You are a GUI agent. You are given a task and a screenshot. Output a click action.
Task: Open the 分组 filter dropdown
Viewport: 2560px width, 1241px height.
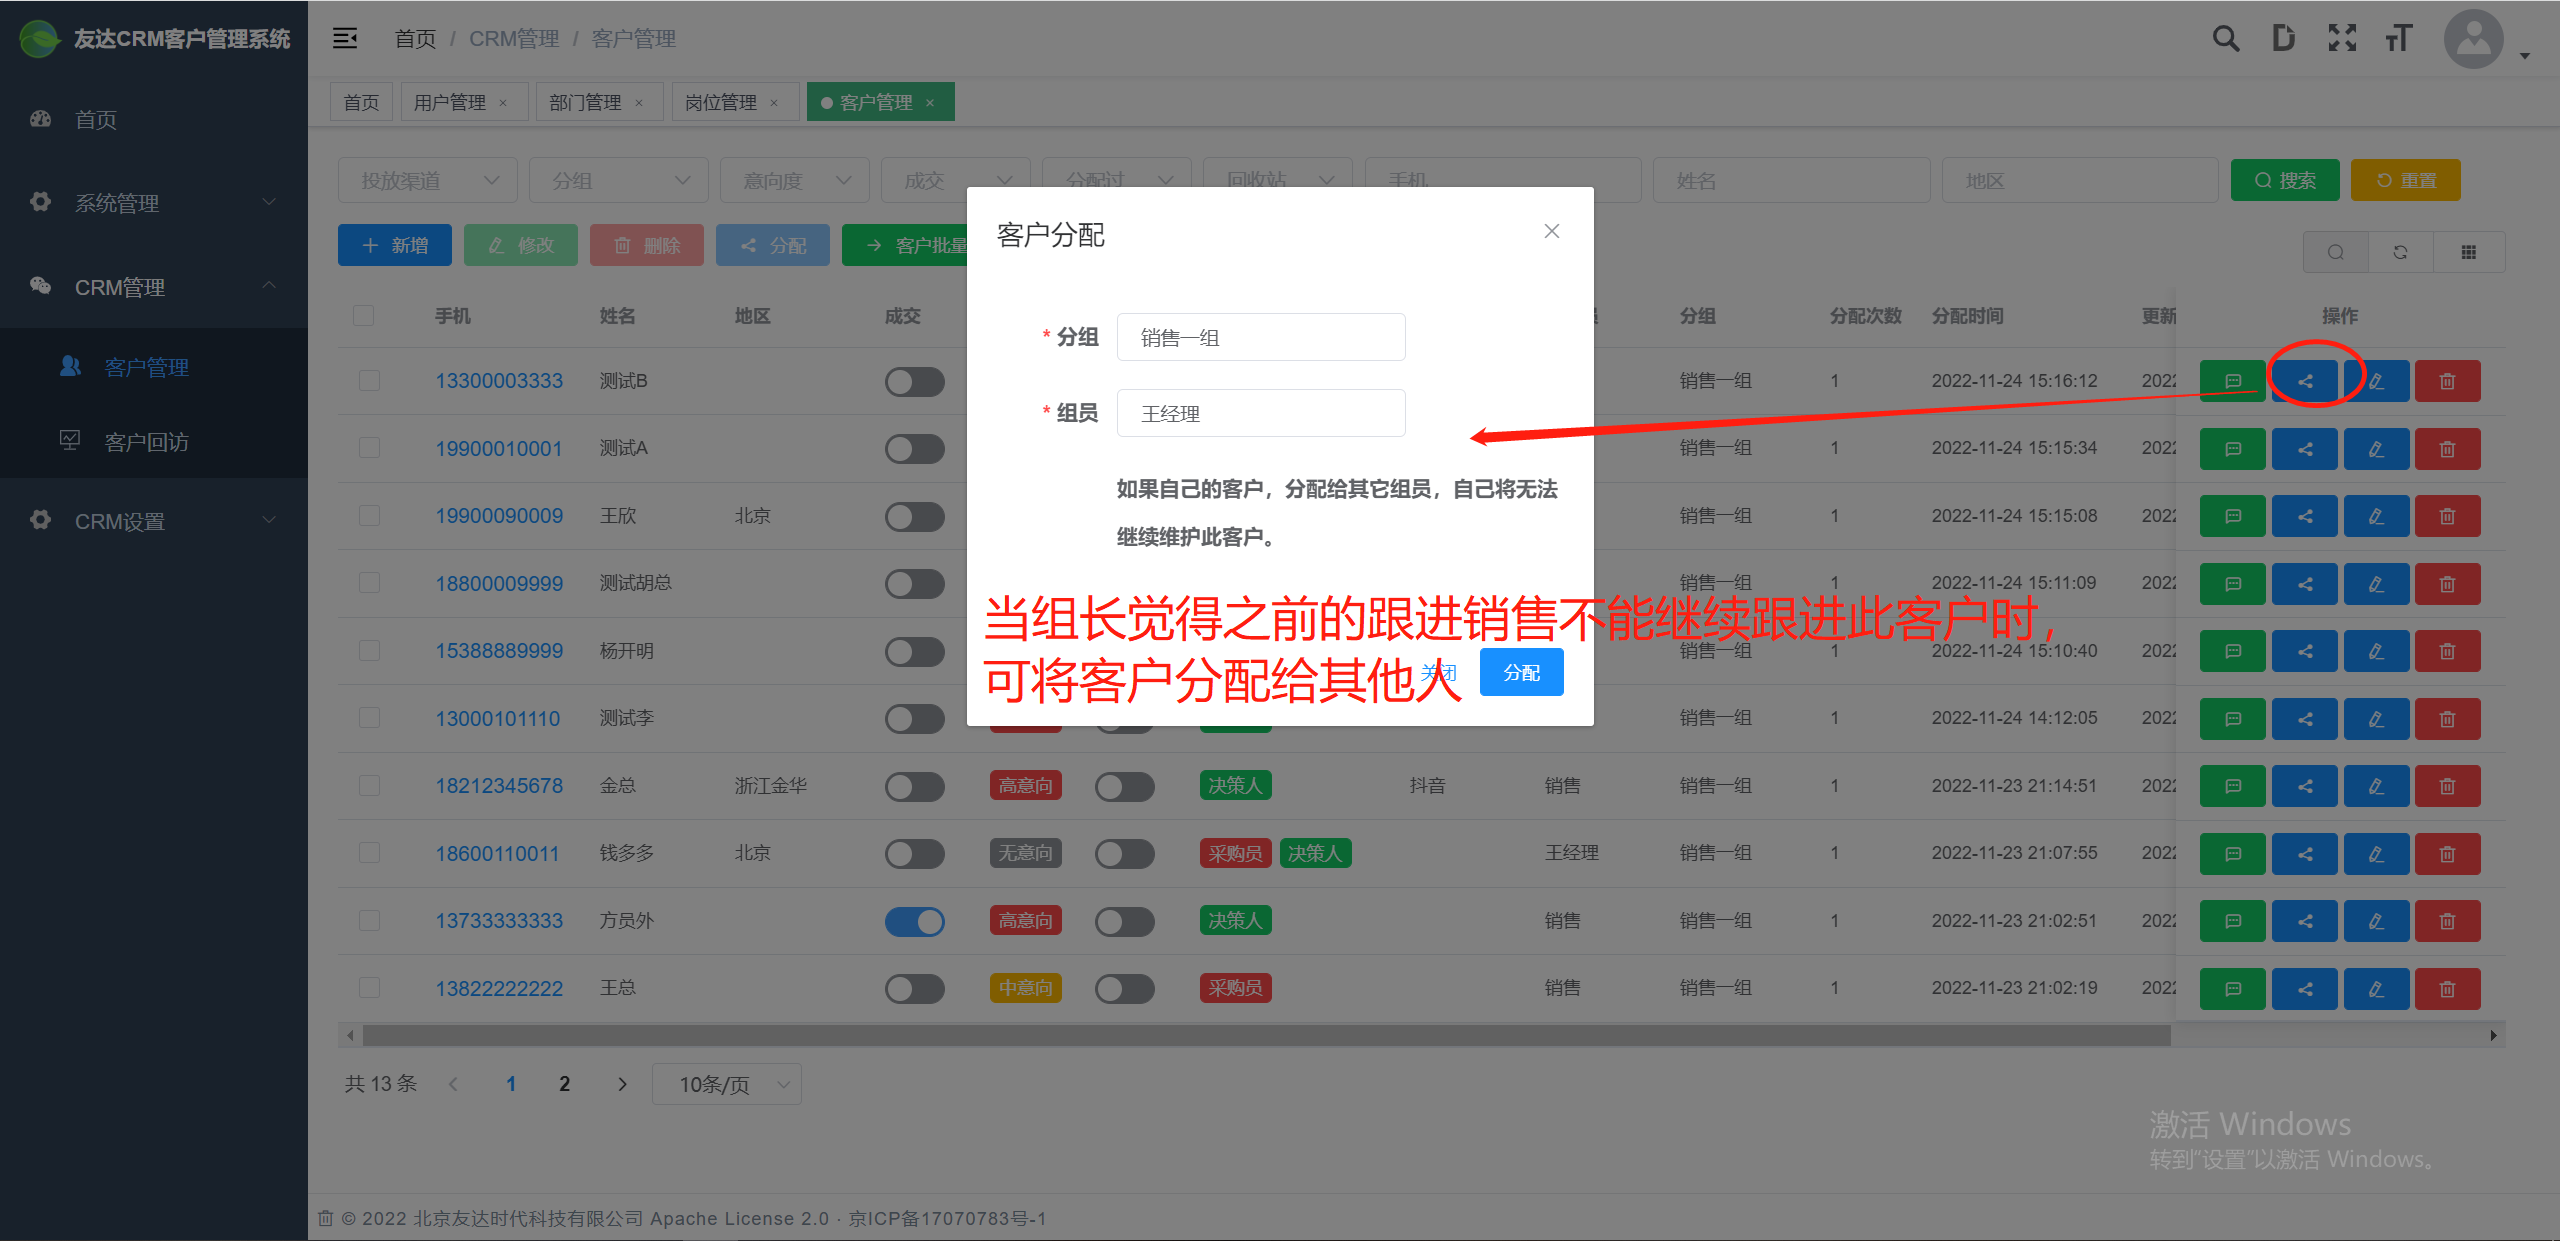(x=619, y=180)
